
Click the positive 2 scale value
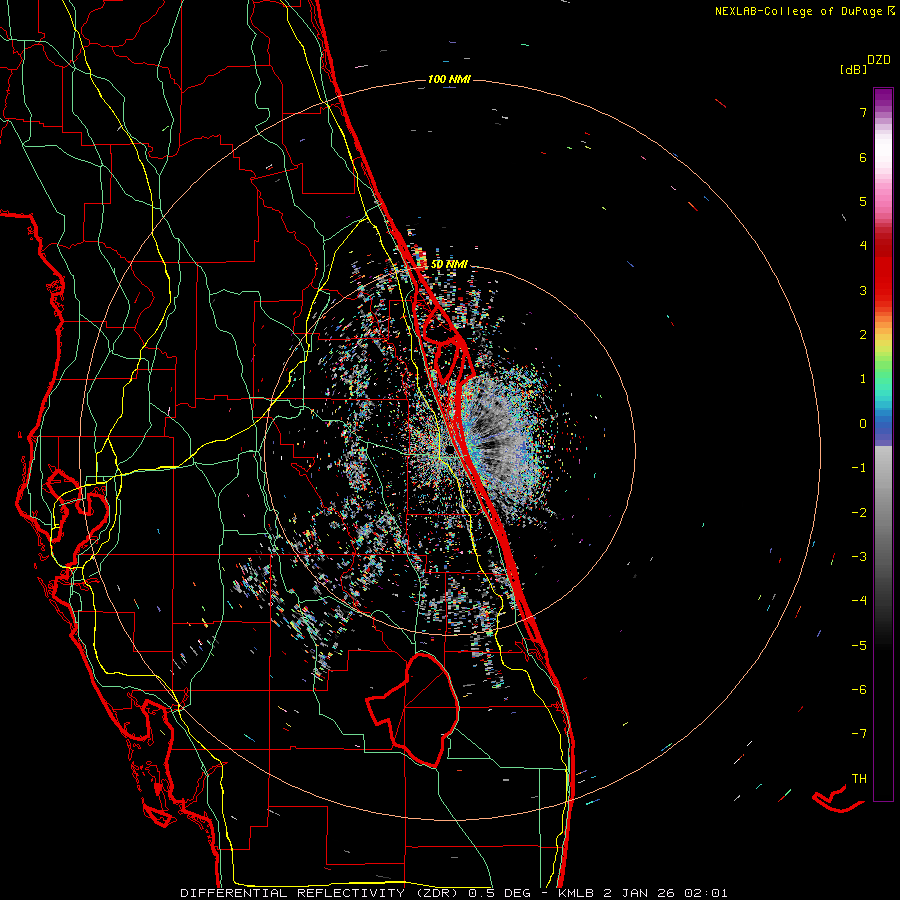(x=863, y=335)
